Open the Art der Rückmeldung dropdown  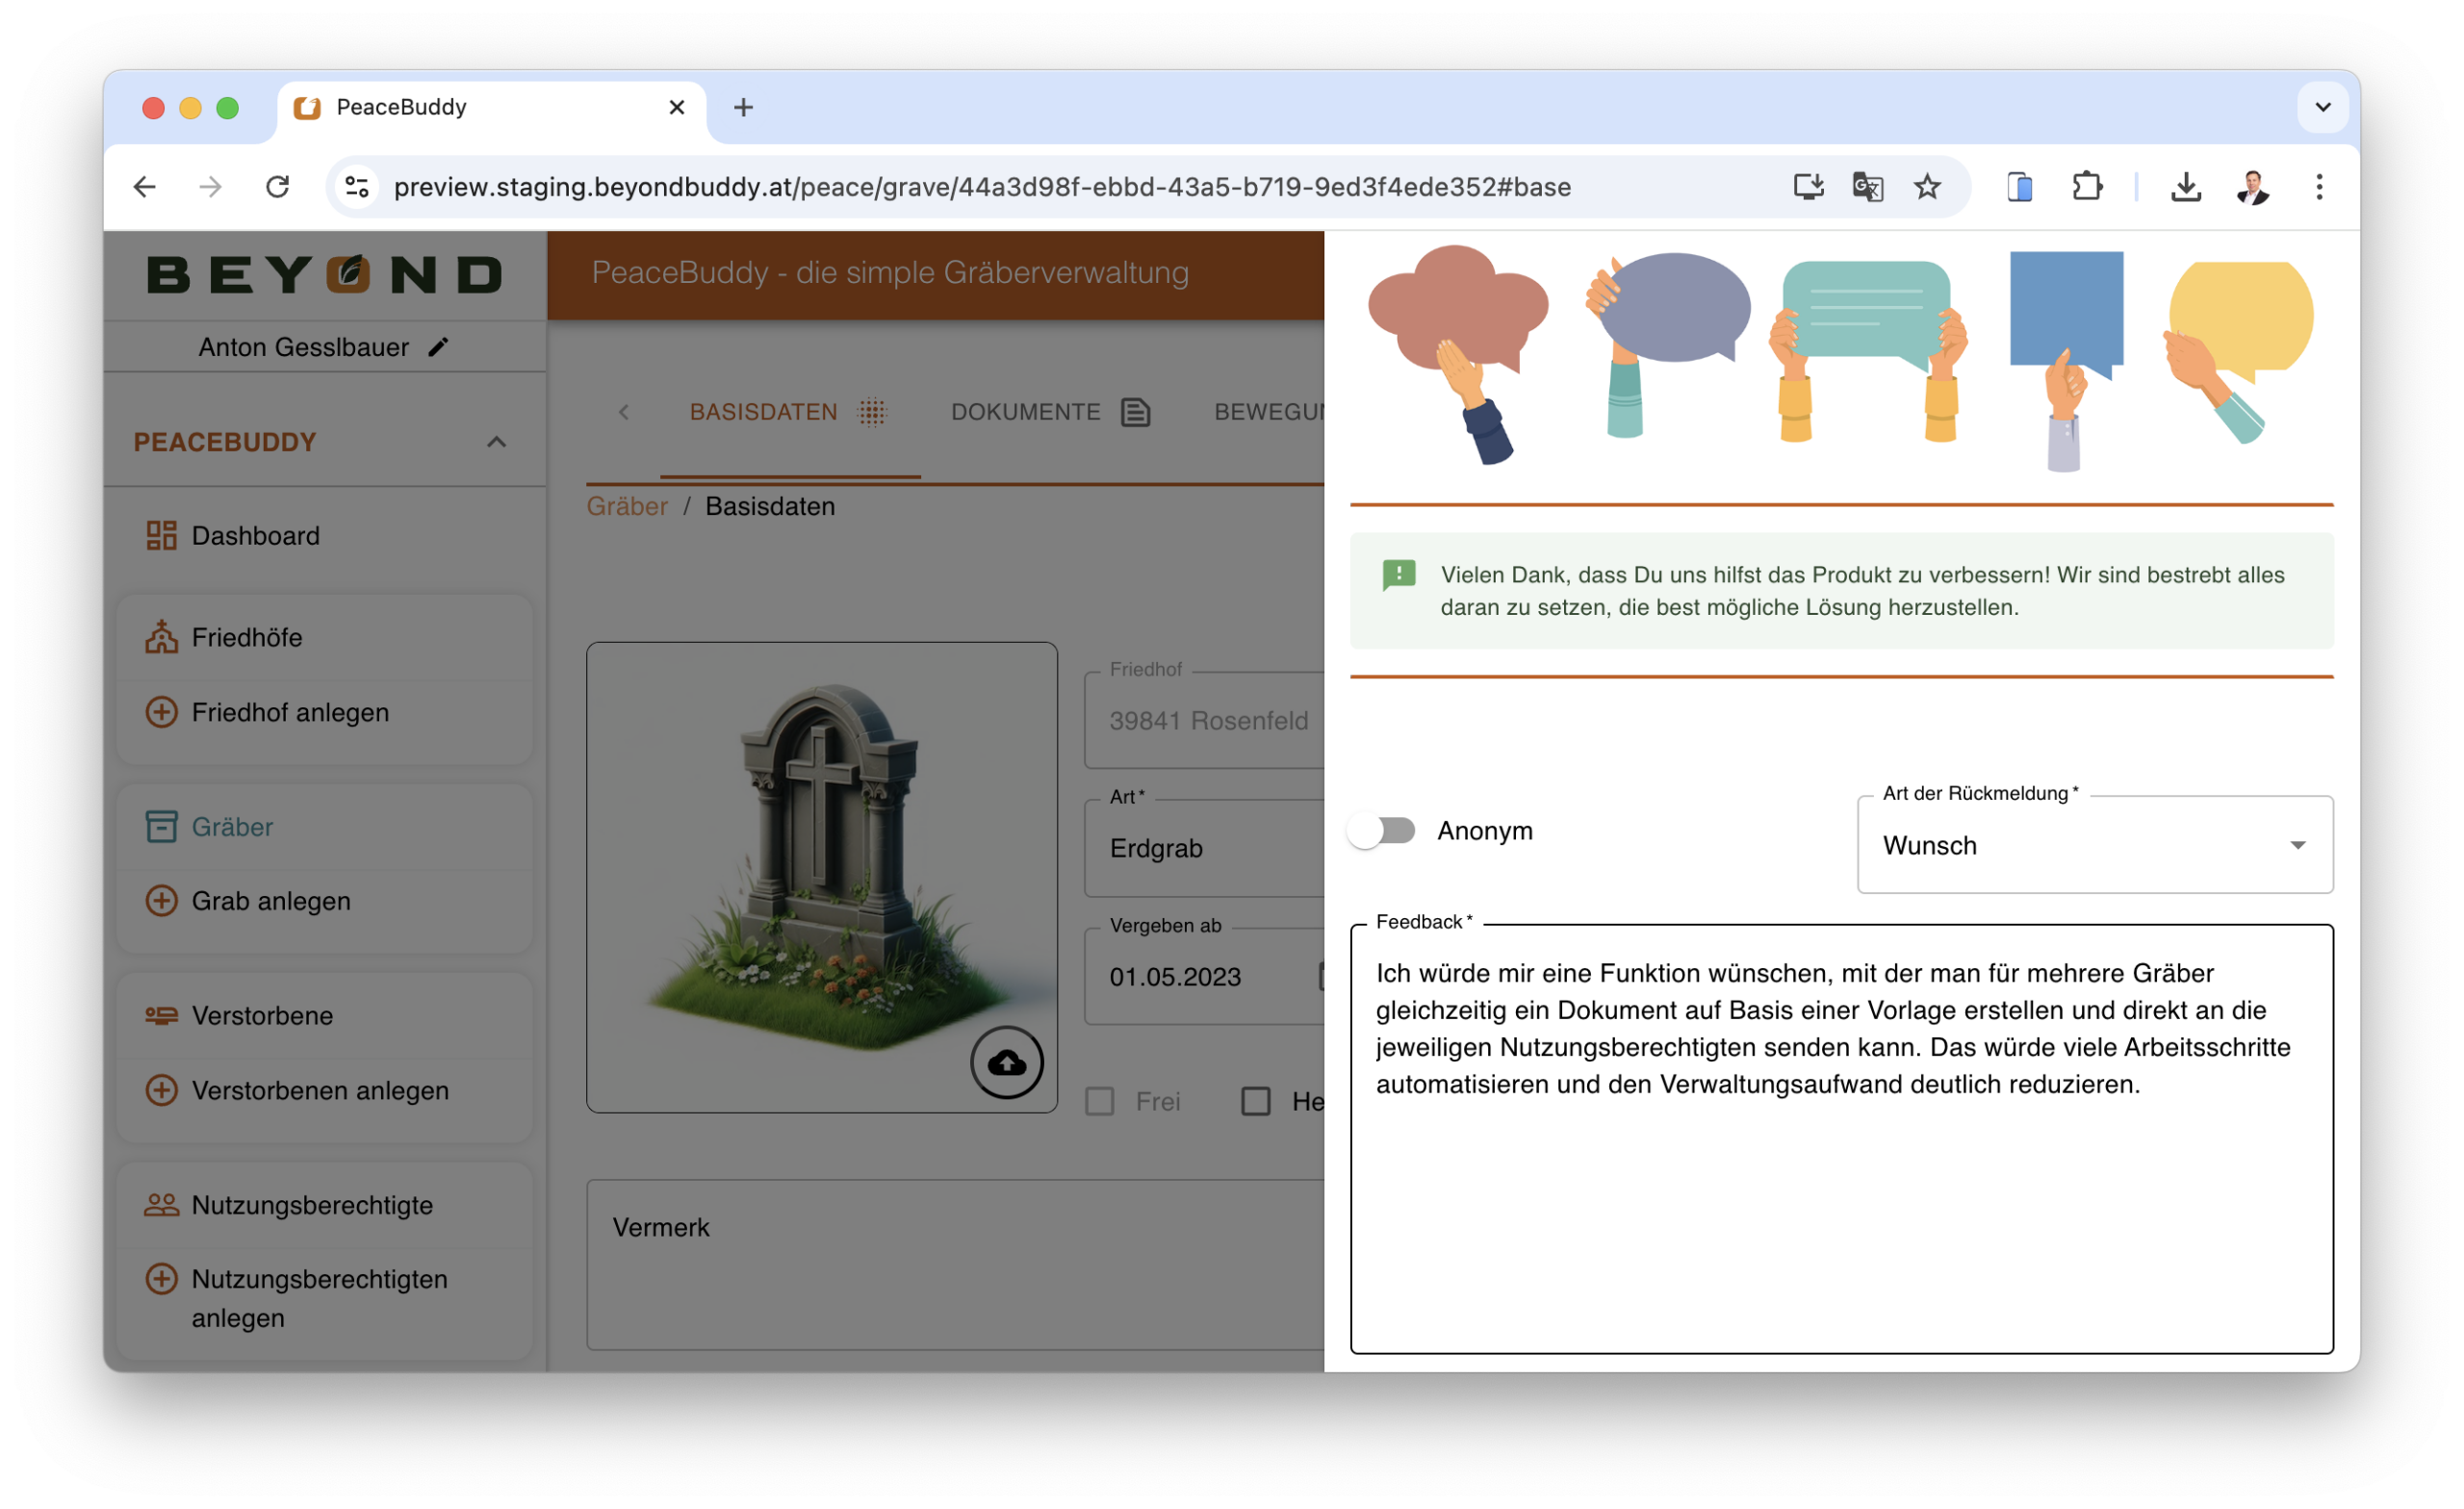coord(2094,846)
